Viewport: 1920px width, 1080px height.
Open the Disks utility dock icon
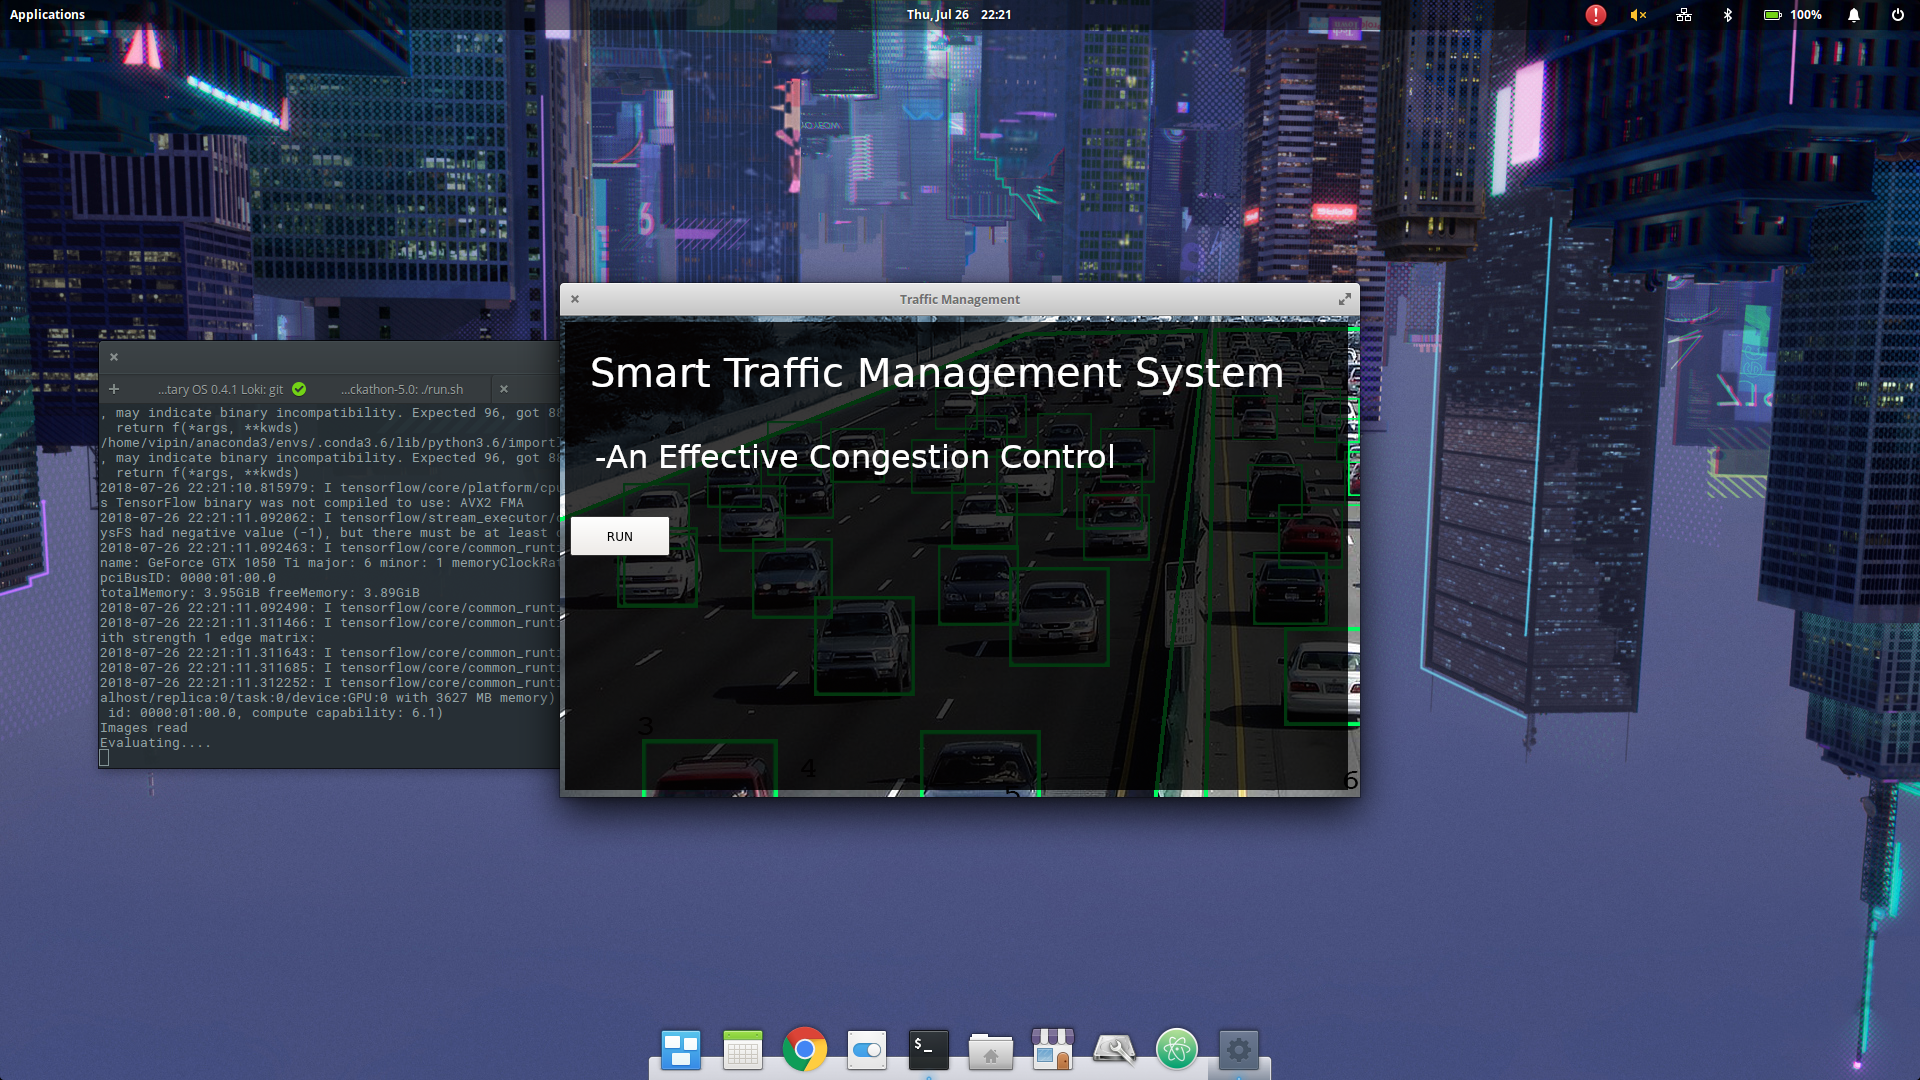point(1115,1050)
